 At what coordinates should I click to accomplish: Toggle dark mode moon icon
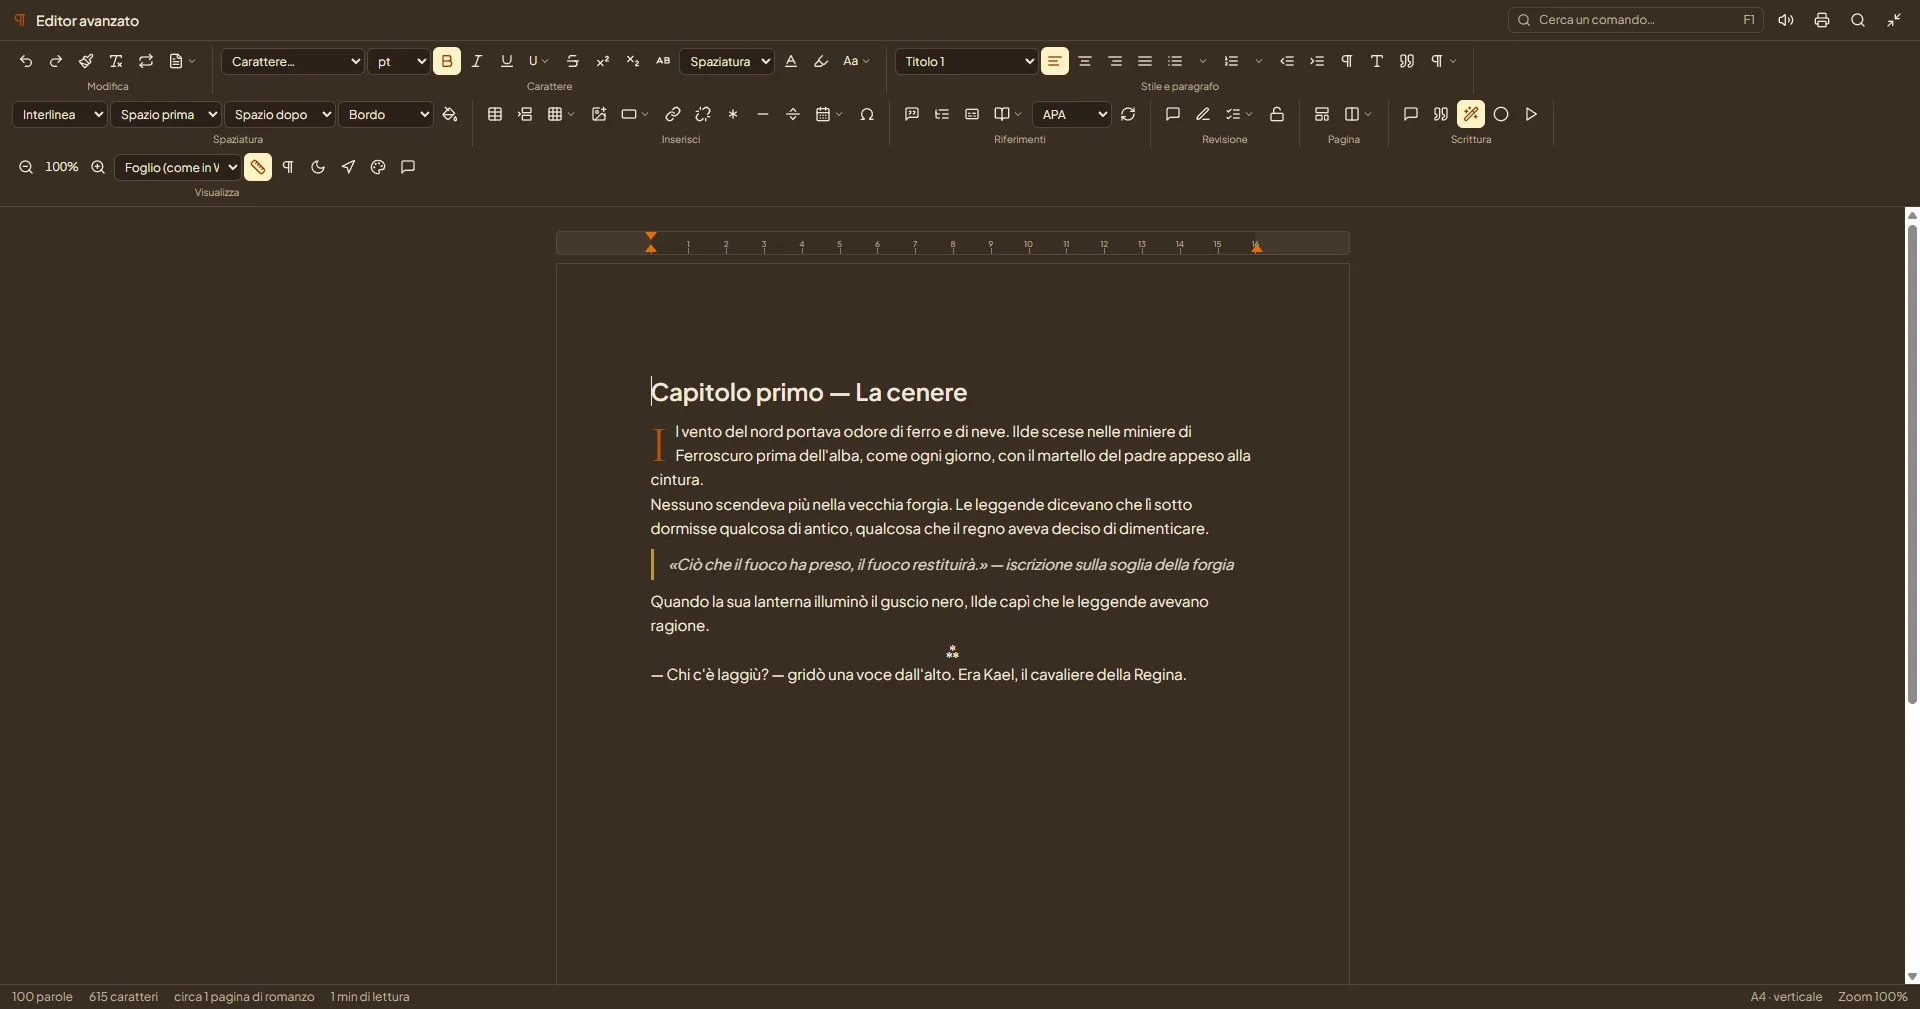[318, 167]
